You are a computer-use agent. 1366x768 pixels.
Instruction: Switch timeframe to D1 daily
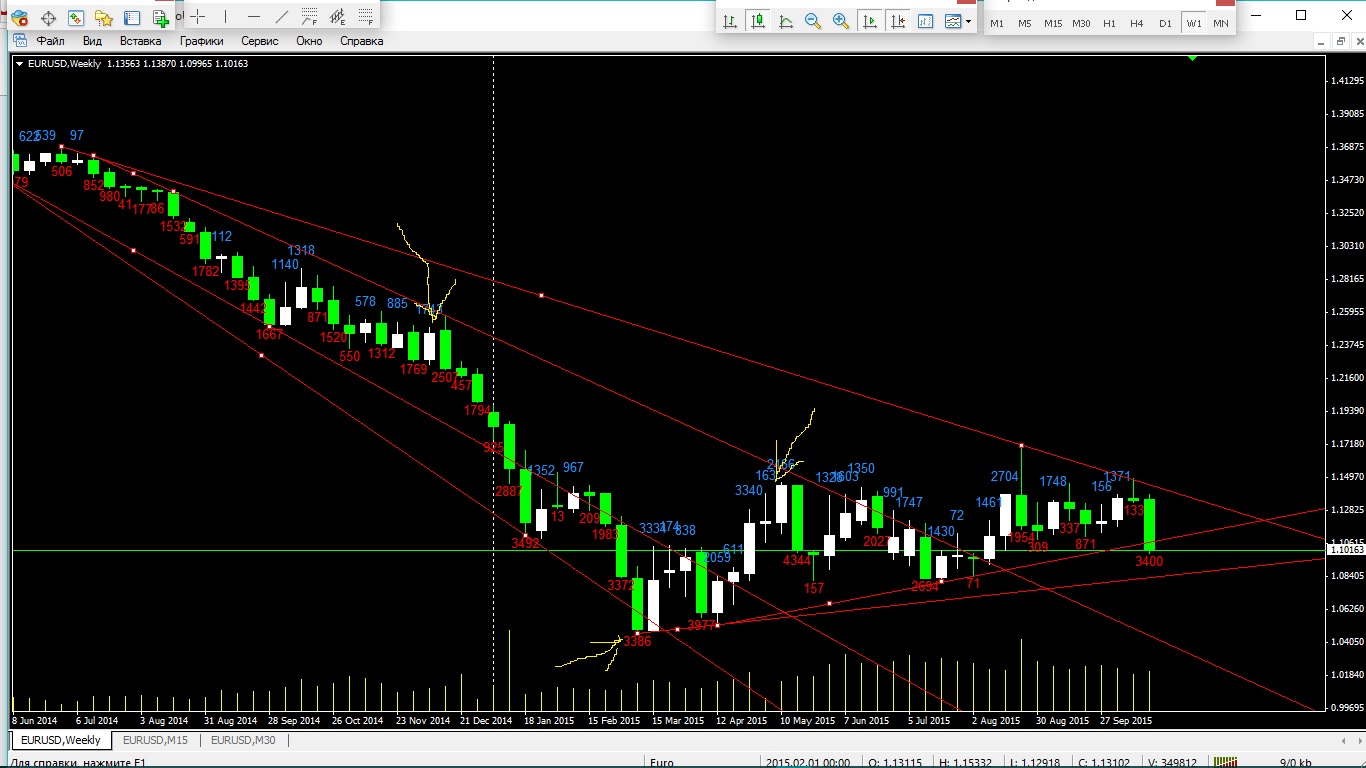[1165, 23]
